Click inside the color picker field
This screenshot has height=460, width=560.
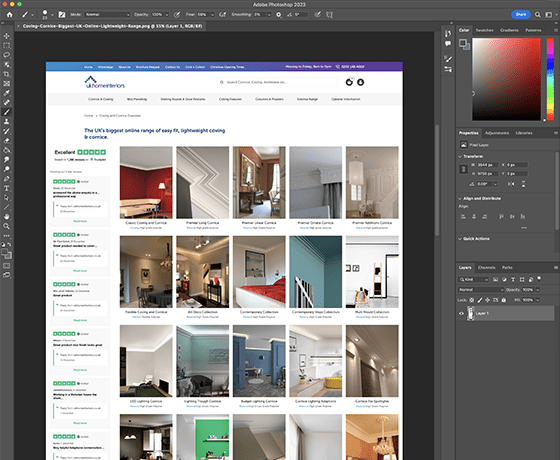pyautogui.click(x=506, y=79)
